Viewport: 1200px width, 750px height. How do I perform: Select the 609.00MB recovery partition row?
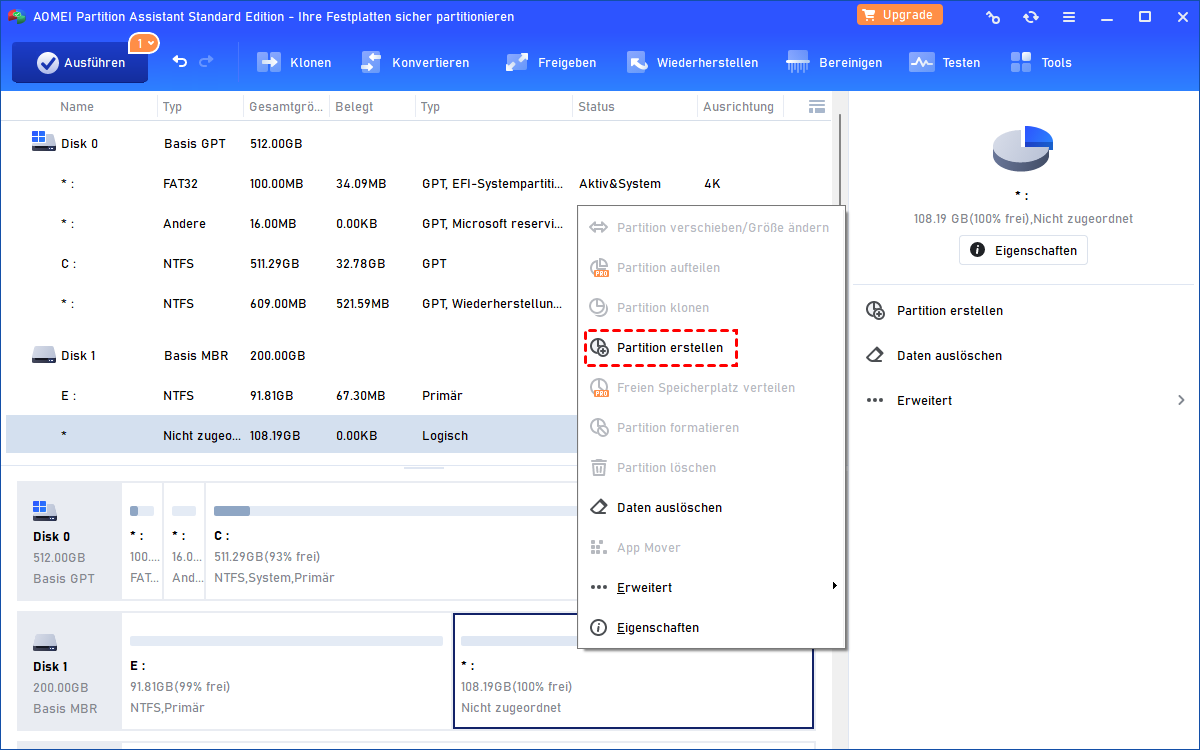[x=292, y=303]
